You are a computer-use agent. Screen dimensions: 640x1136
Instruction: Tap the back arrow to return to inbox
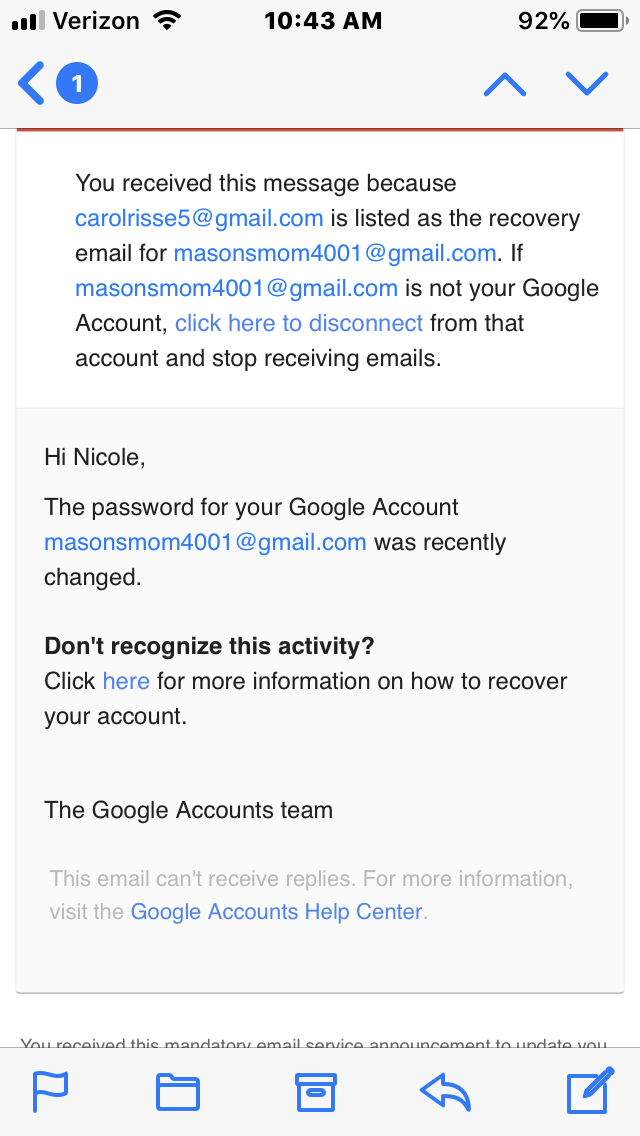[31, 84]
